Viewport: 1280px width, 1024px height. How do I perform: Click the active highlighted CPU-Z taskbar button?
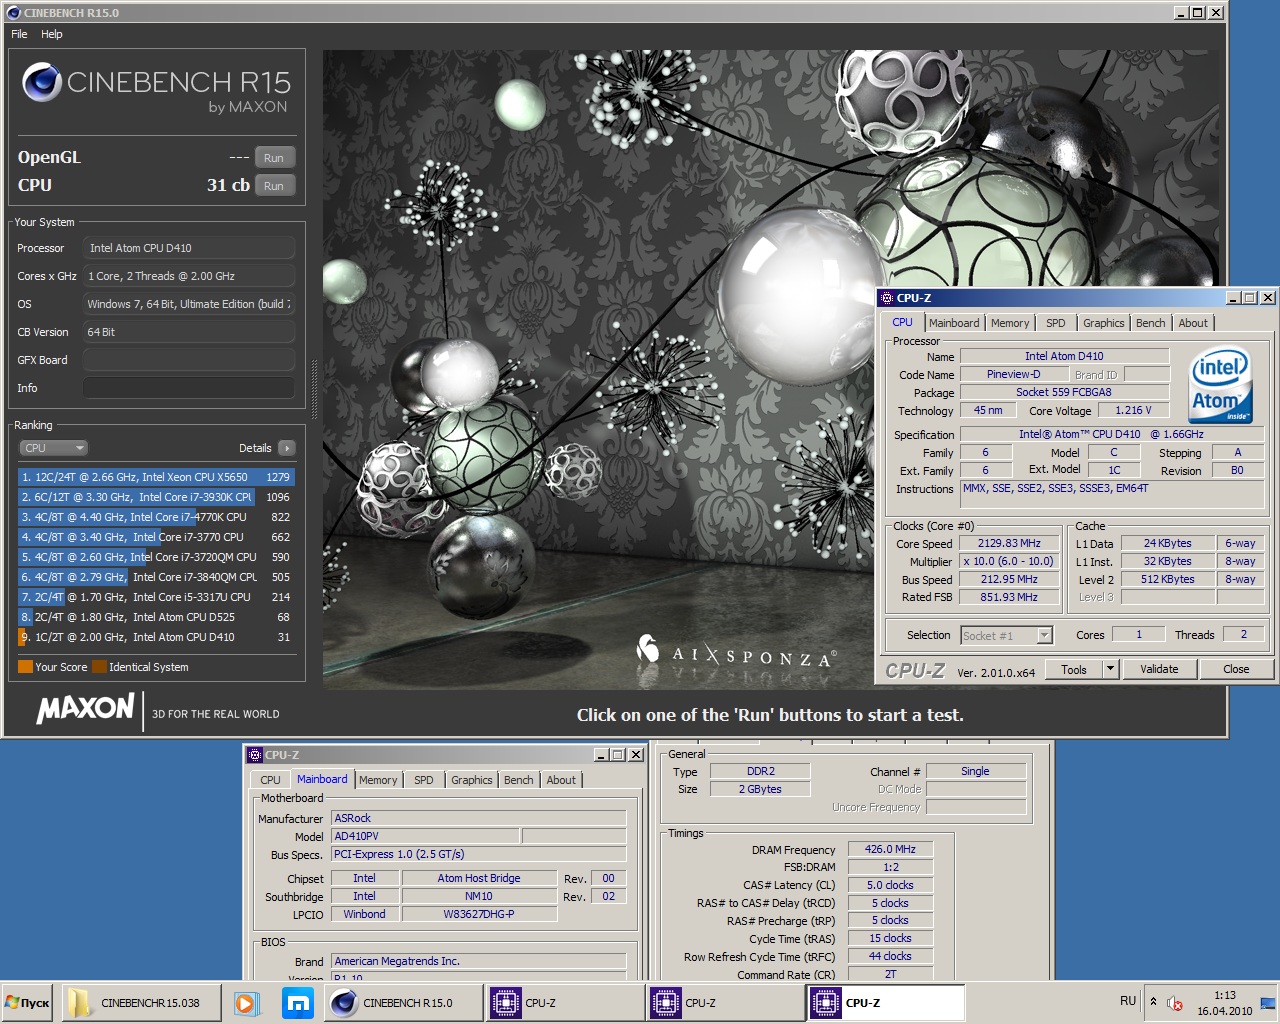click(x=886, y=1003)
